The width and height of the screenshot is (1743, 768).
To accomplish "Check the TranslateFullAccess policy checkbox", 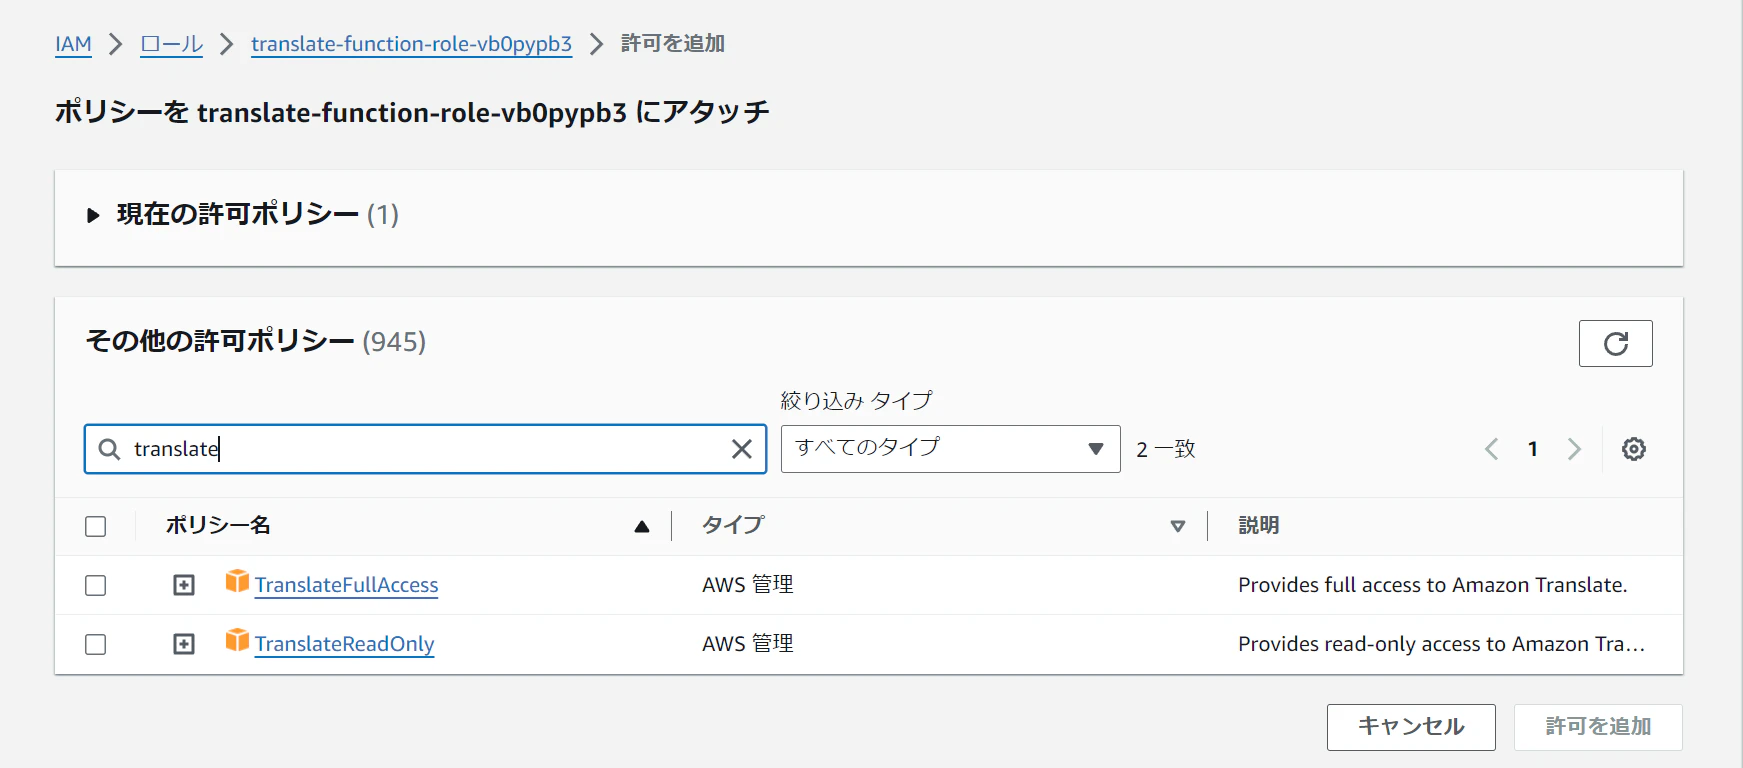I will [96, 585].
